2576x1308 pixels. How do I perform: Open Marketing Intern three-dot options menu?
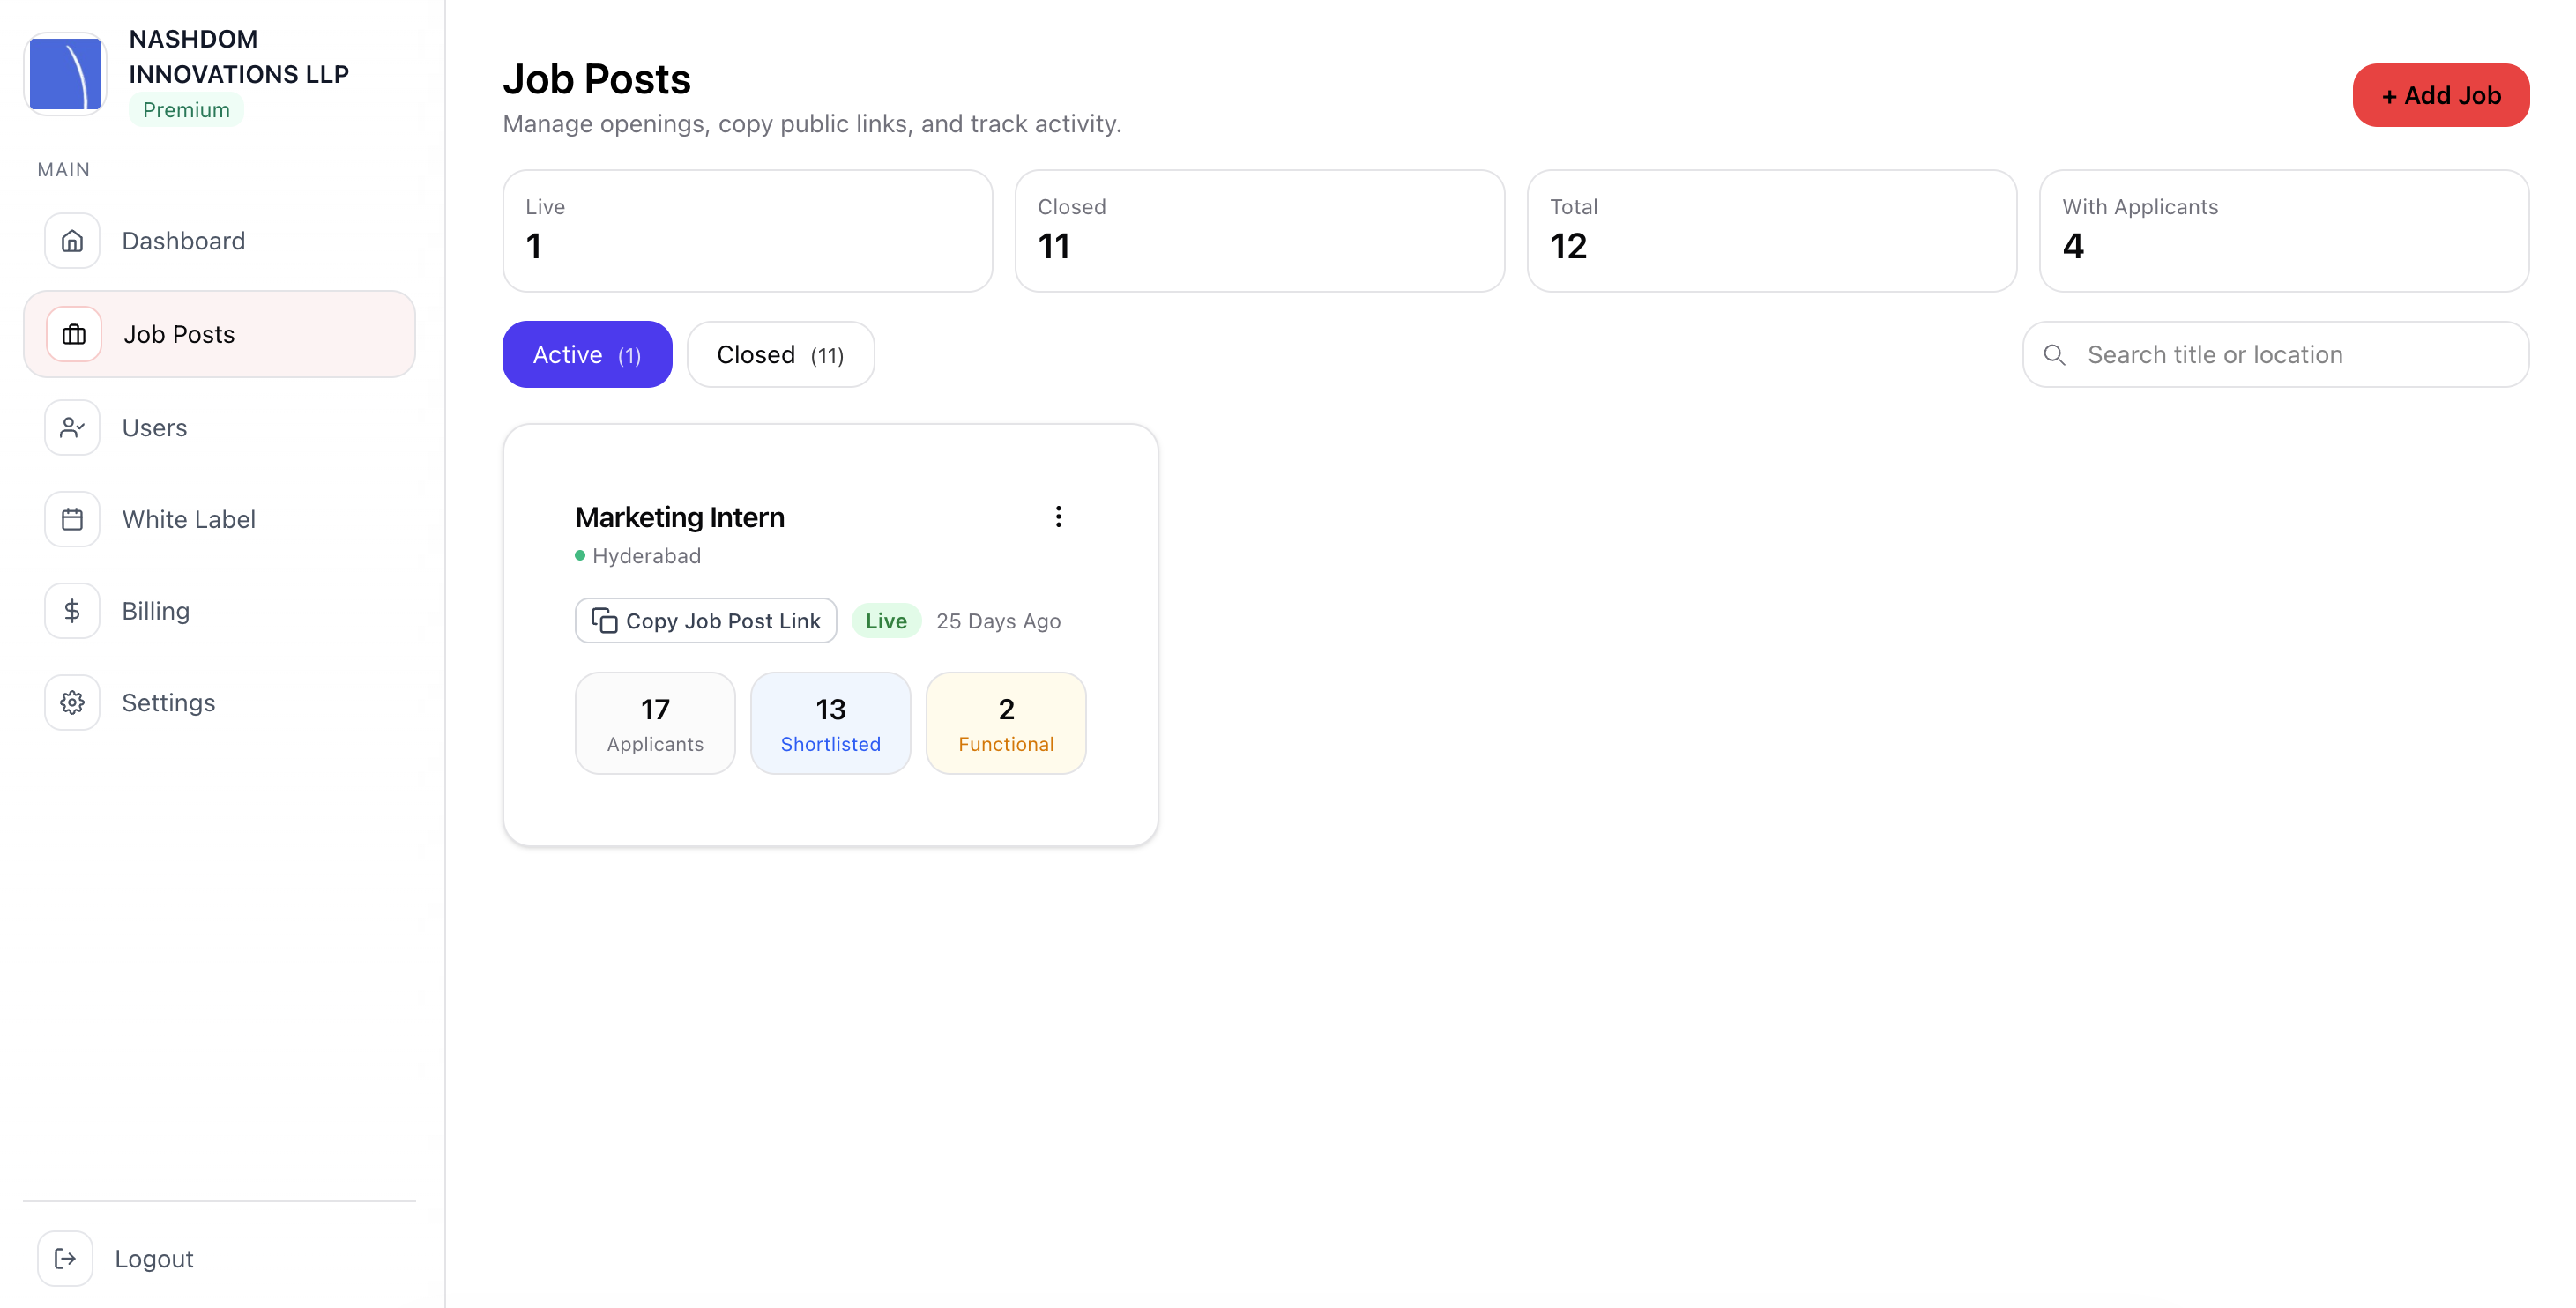(x=1058, y=516)
